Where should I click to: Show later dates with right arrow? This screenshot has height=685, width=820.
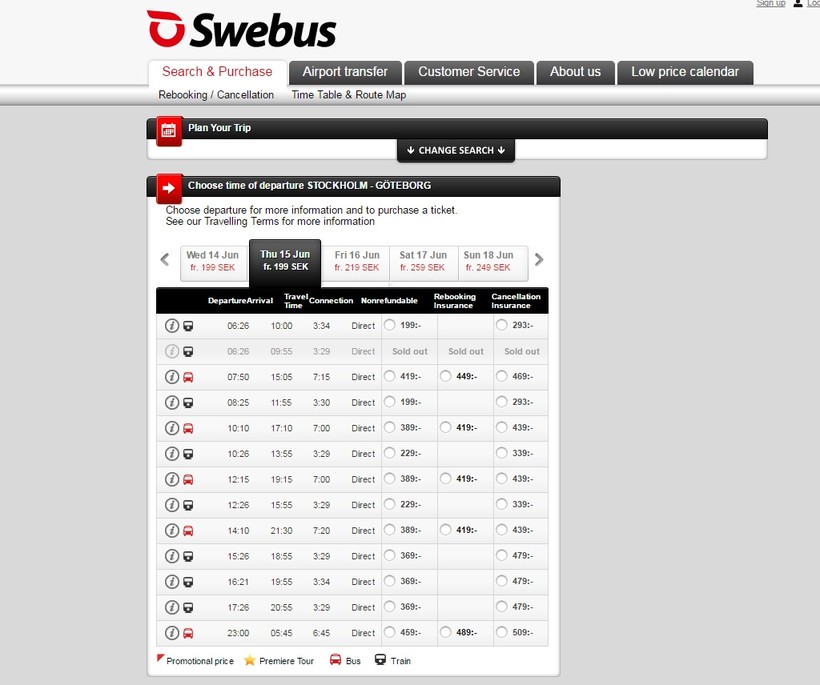coord(539,260)
